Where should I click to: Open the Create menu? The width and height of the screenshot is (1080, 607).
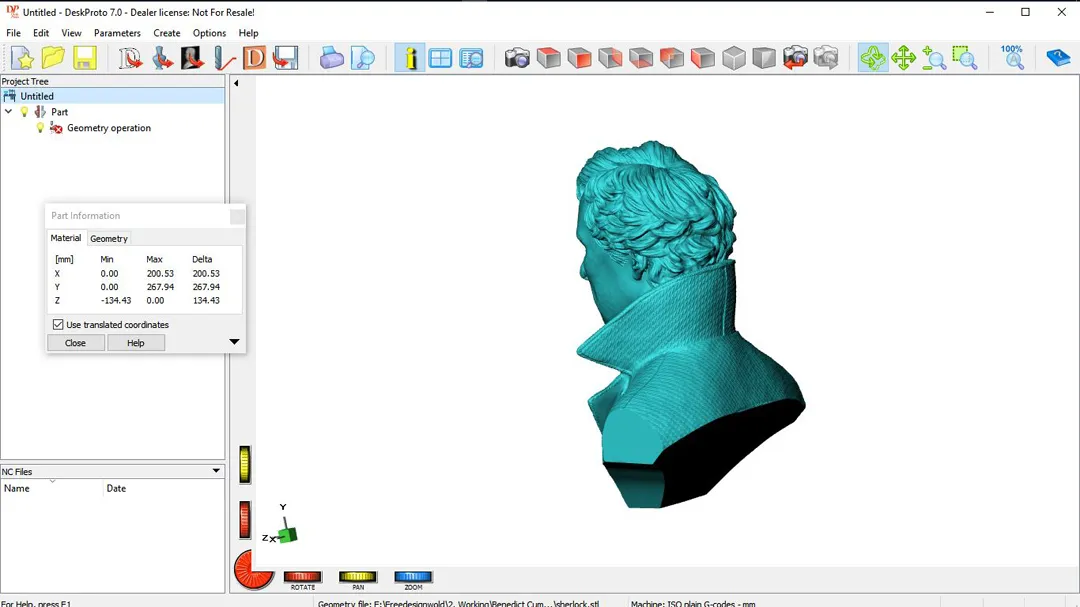coord(167,33)
